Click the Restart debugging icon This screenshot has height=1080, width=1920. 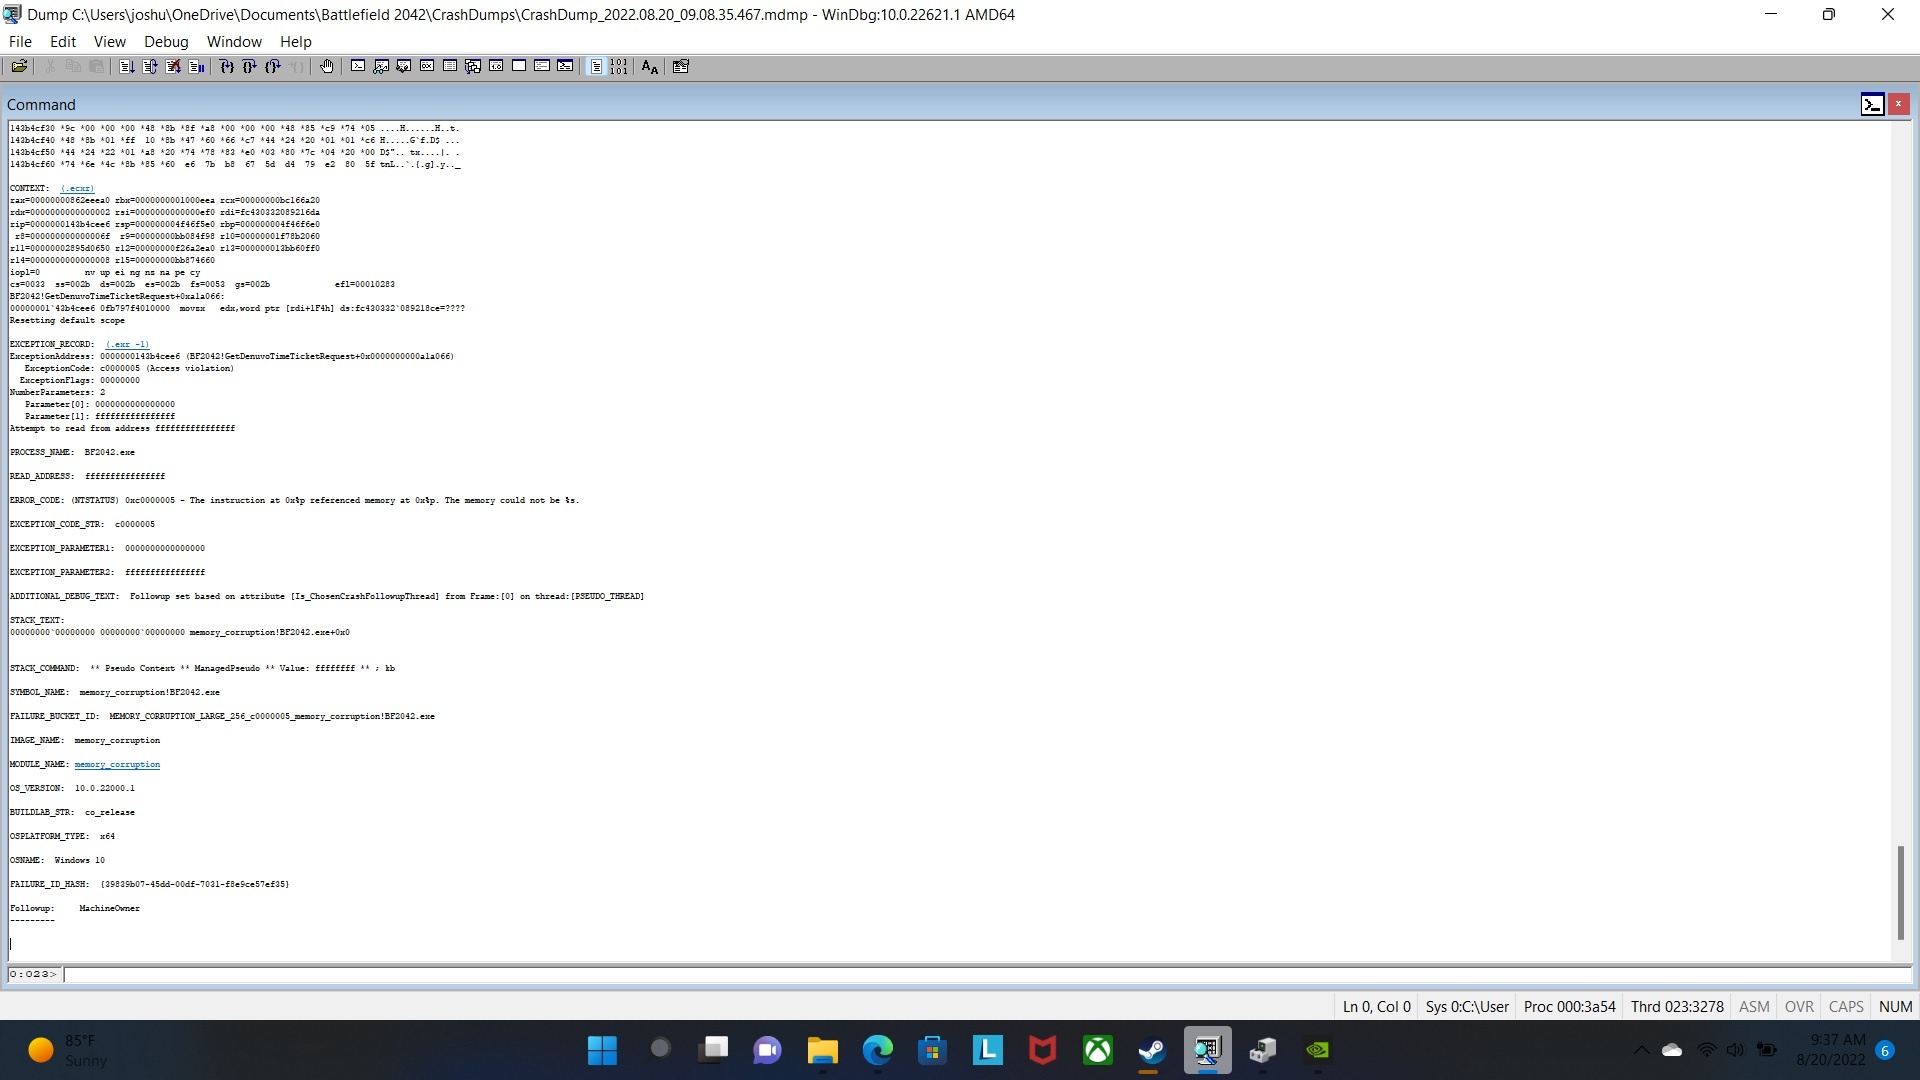(150, 66)
